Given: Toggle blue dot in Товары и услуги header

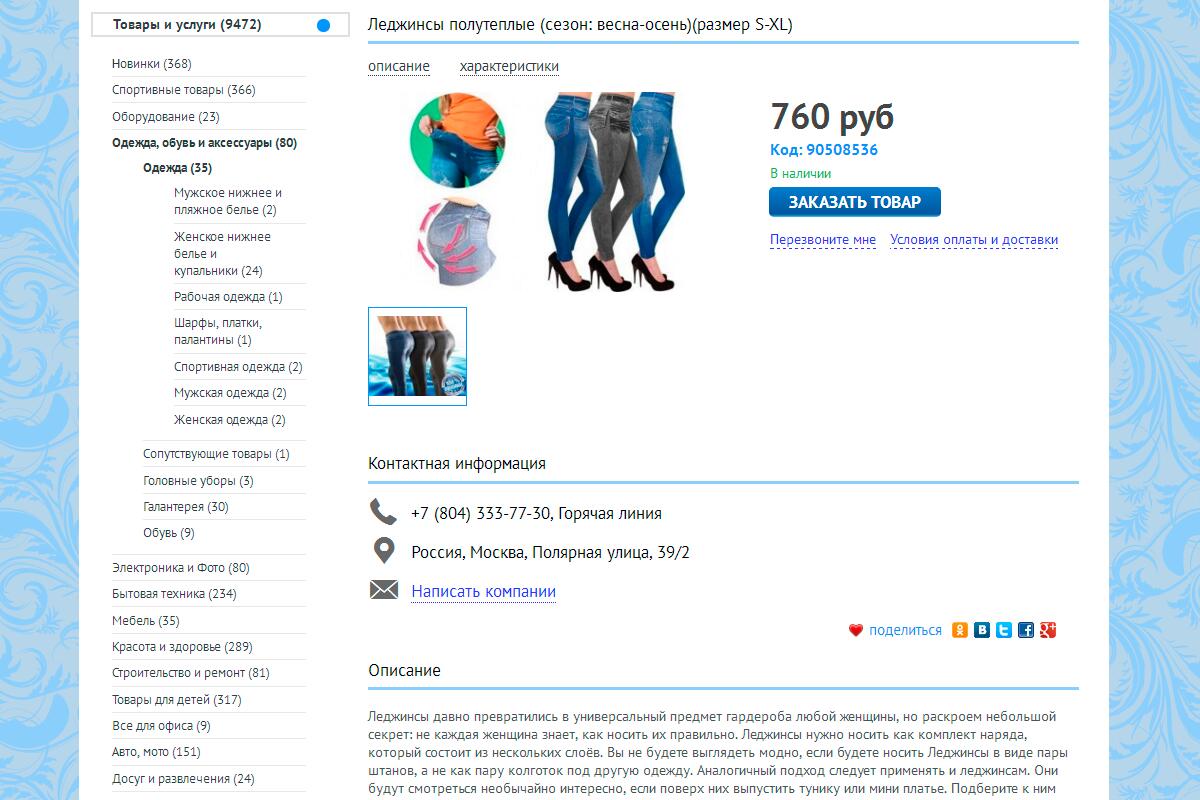Looking at the screenshot, I should point(323,25).
